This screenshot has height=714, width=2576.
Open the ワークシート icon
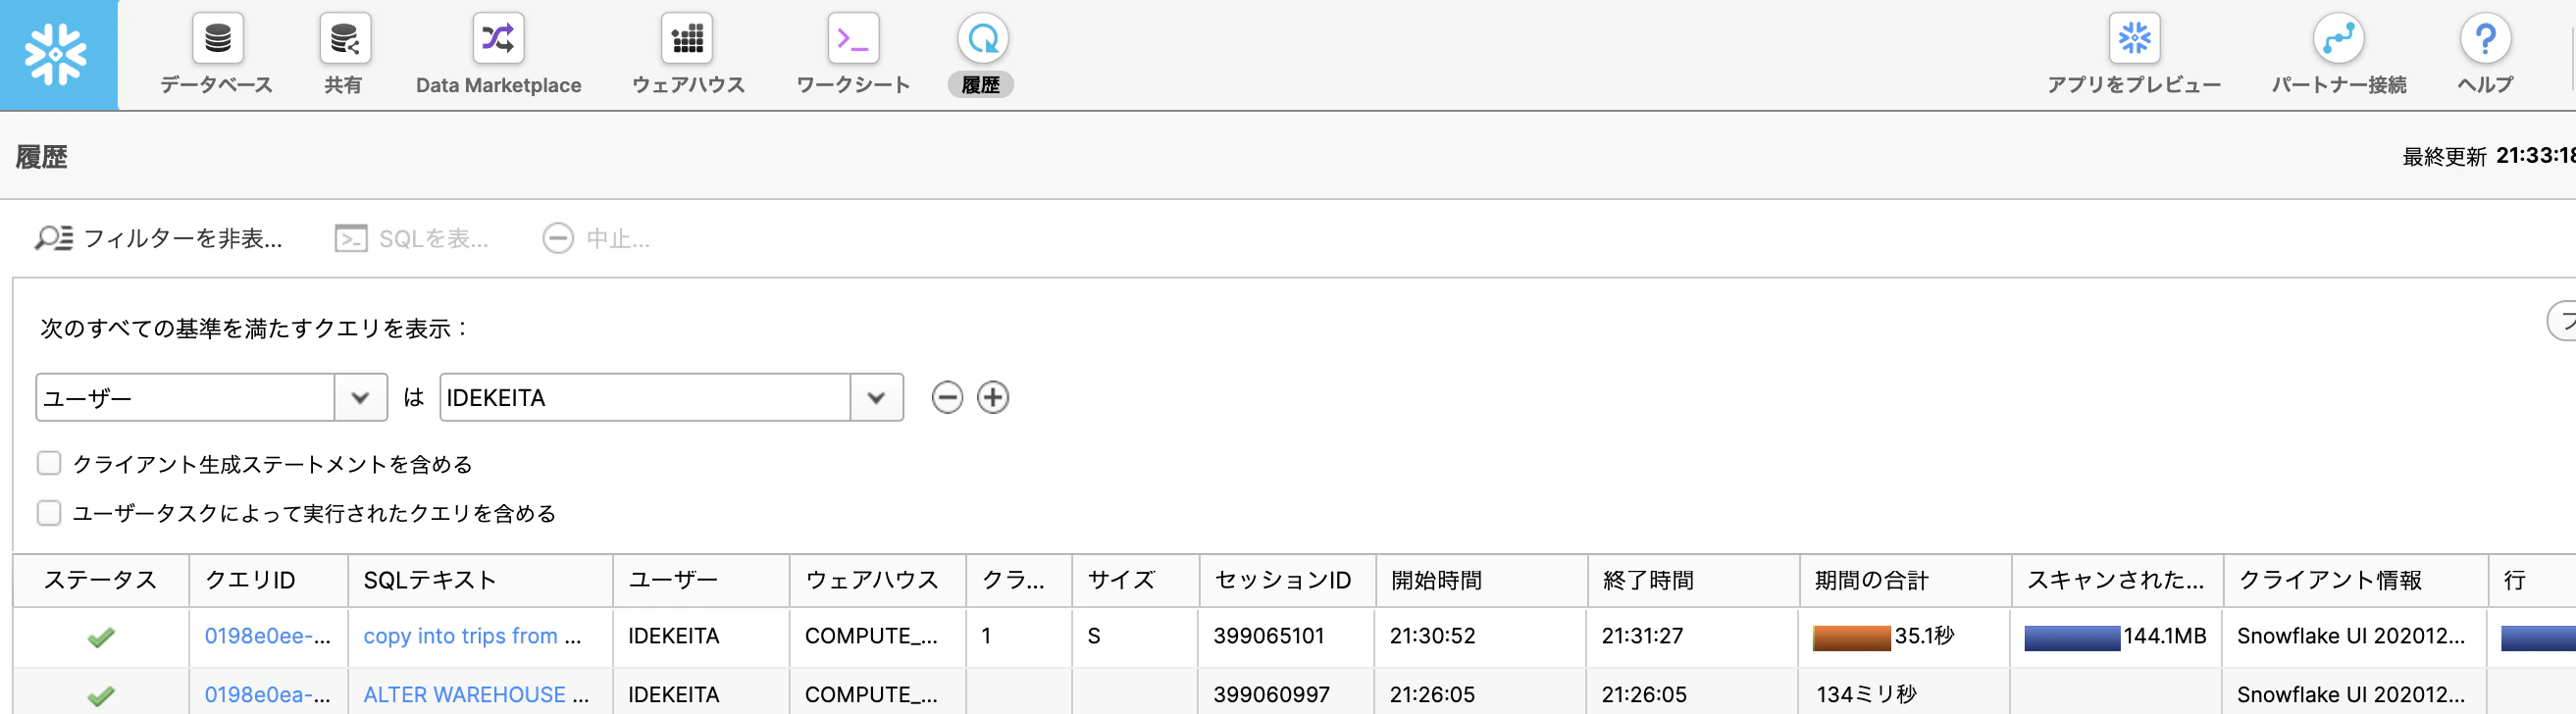(853, 39)
